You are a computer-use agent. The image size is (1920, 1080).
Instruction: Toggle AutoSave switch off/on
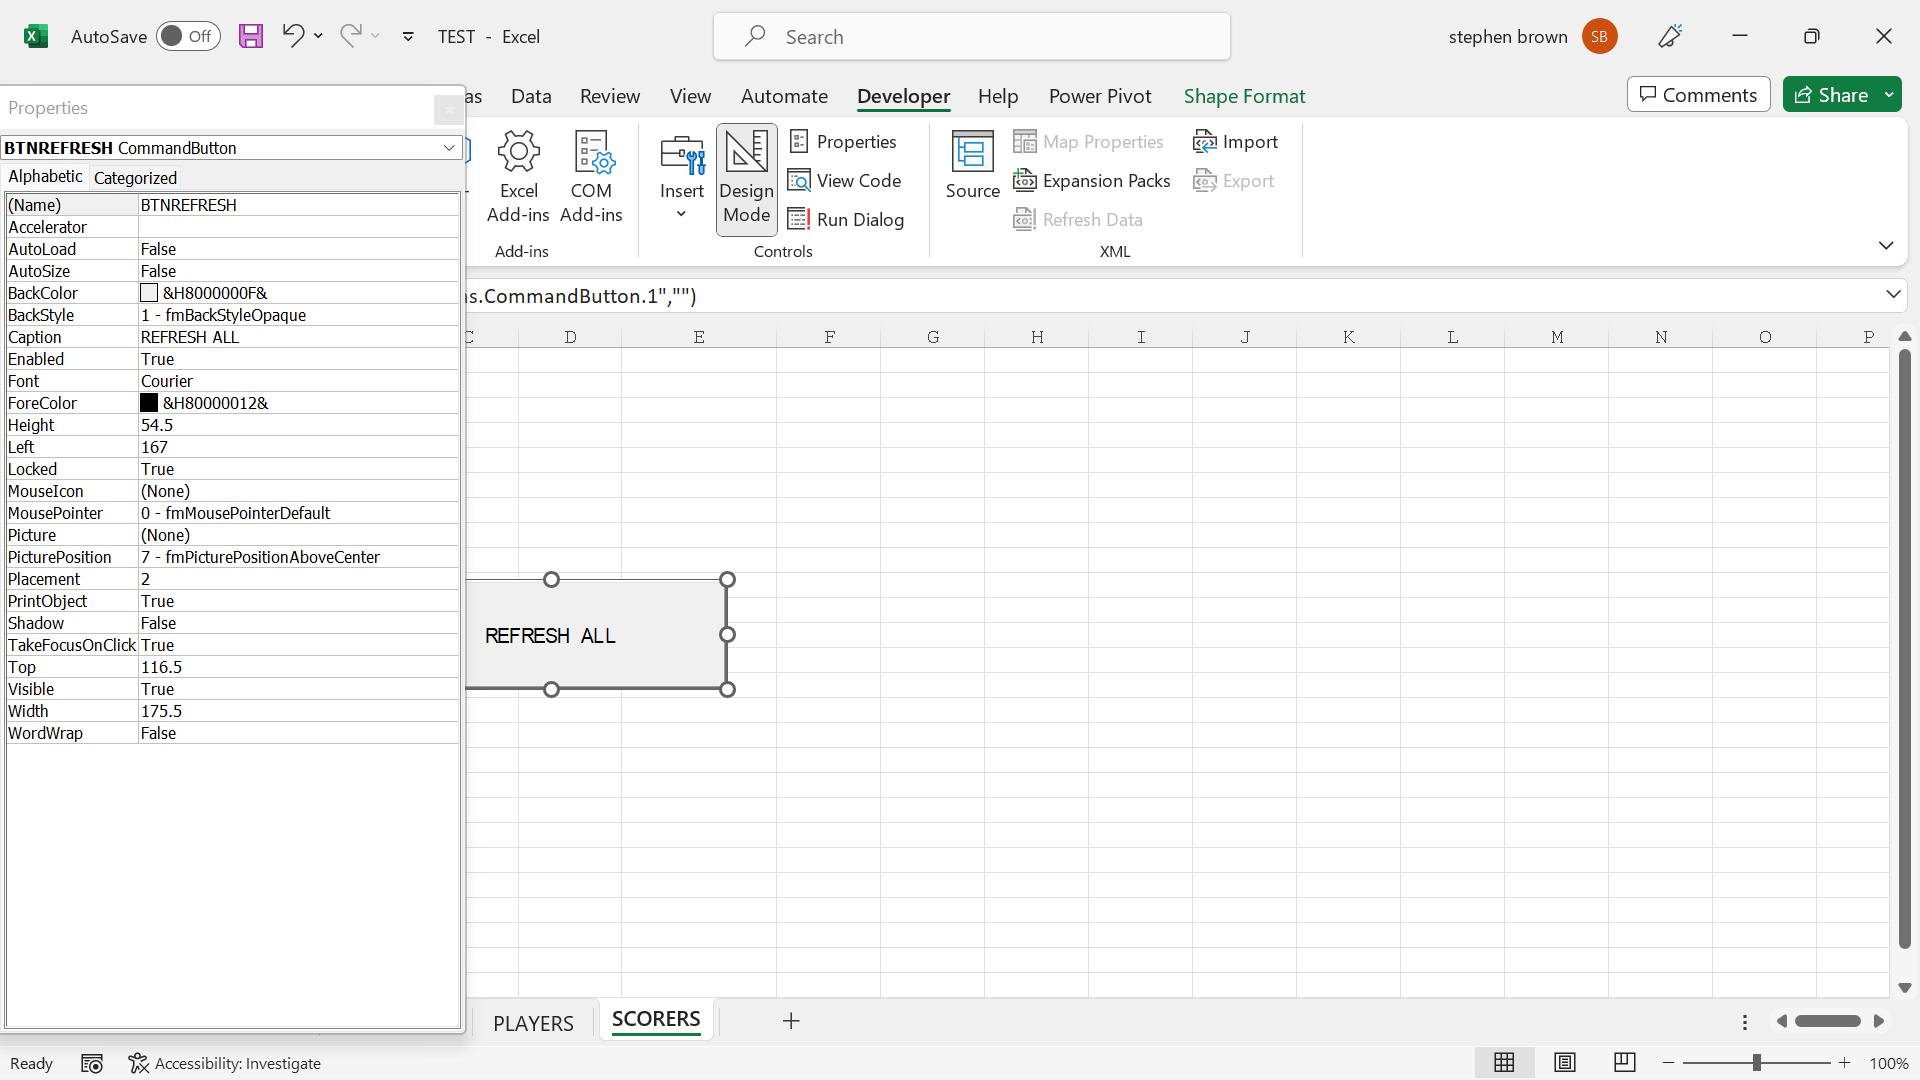pyautogui.click(x=187, y=37)
